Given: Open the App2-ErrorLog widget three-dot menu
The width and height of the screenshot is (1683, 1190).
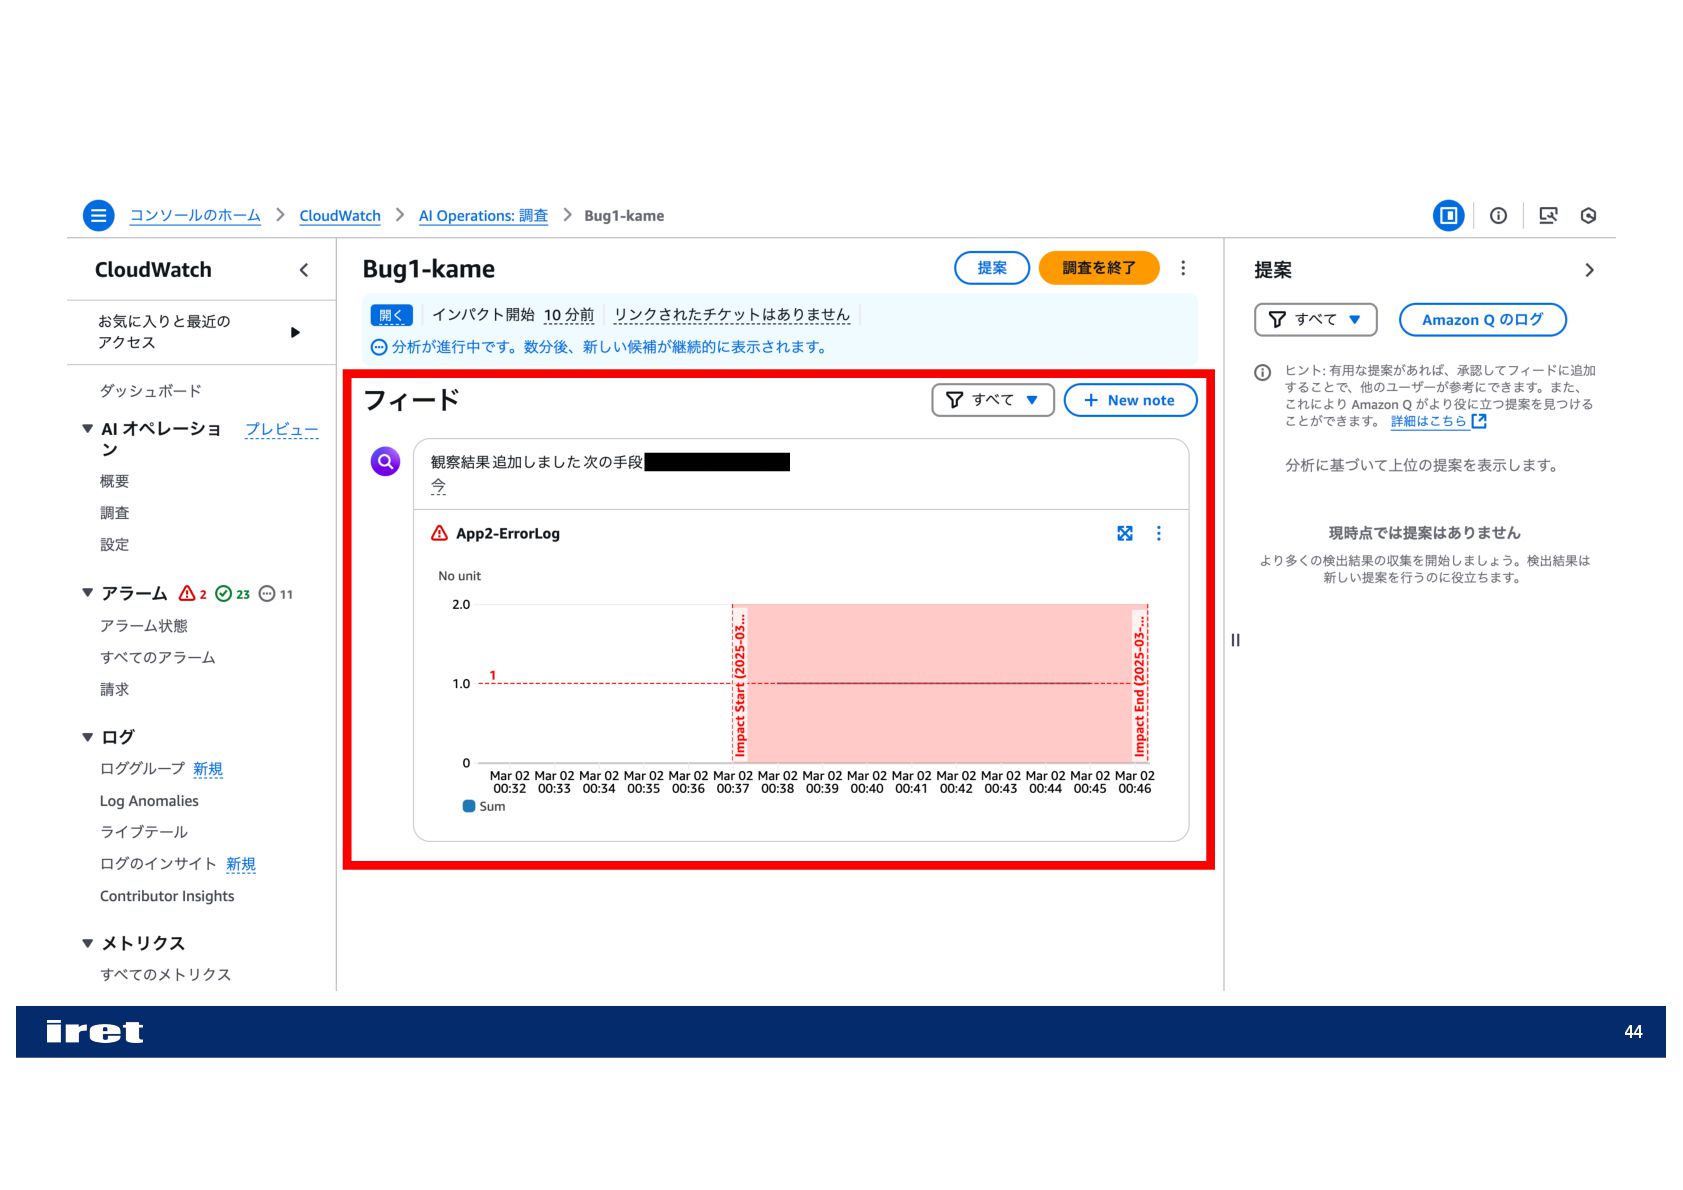Looking at the screenshot, I should (1159, 534).
